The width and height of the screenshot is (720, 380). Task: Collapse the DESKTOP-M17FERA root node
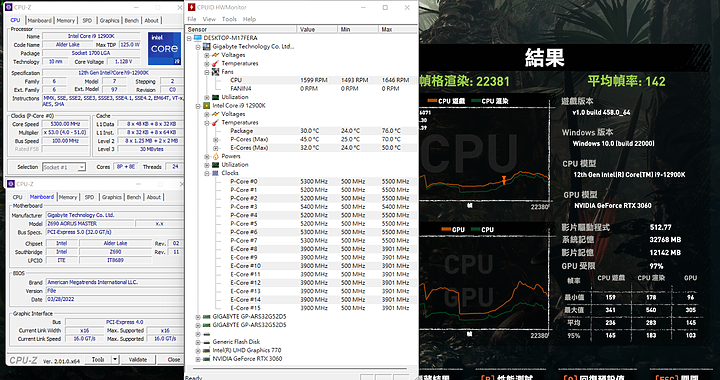click(190, 38)
